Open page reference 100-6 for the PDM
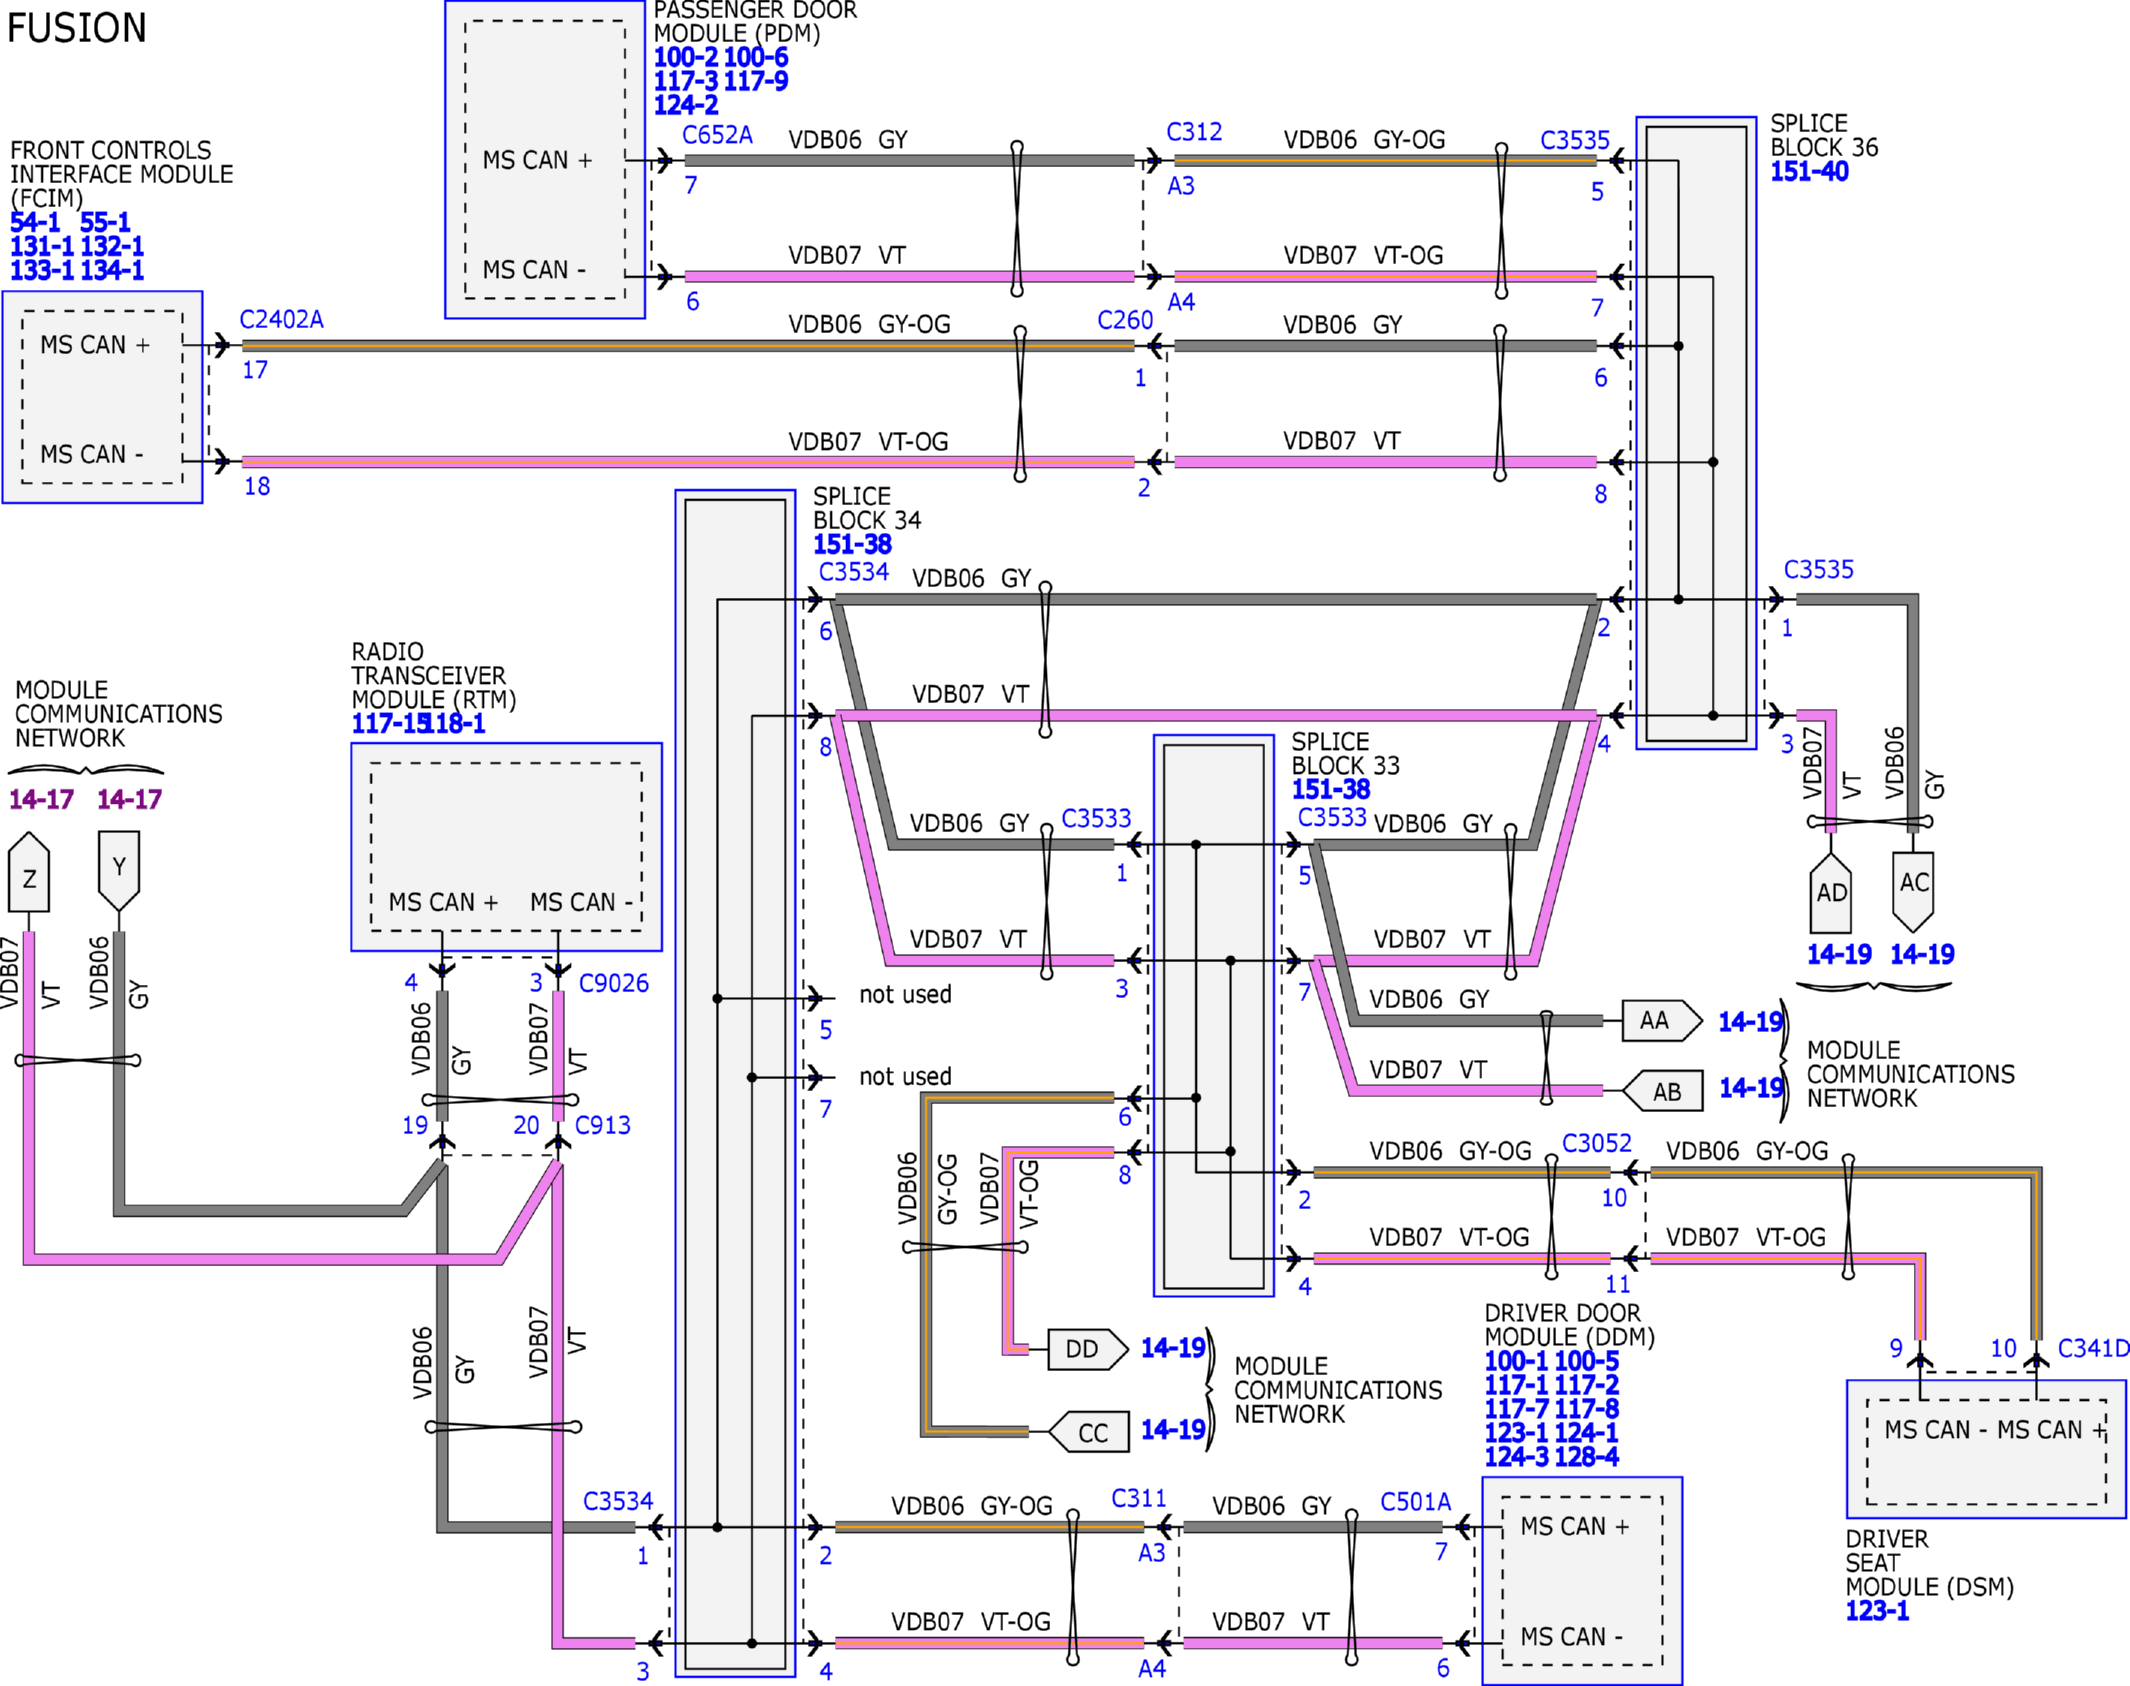Screen dimensions: 2130x1686 tap(756, 57)
